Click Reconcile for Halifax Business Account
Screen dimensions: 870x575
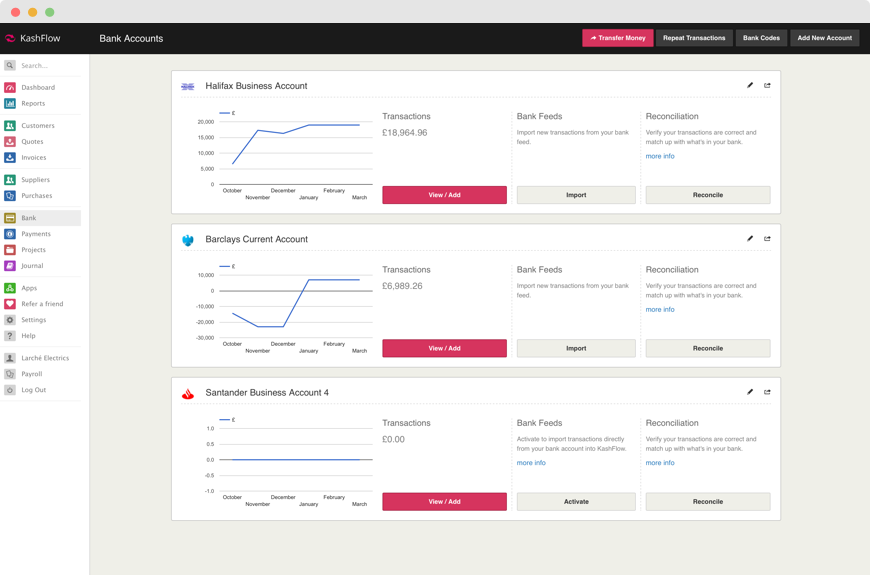[707, 195]
